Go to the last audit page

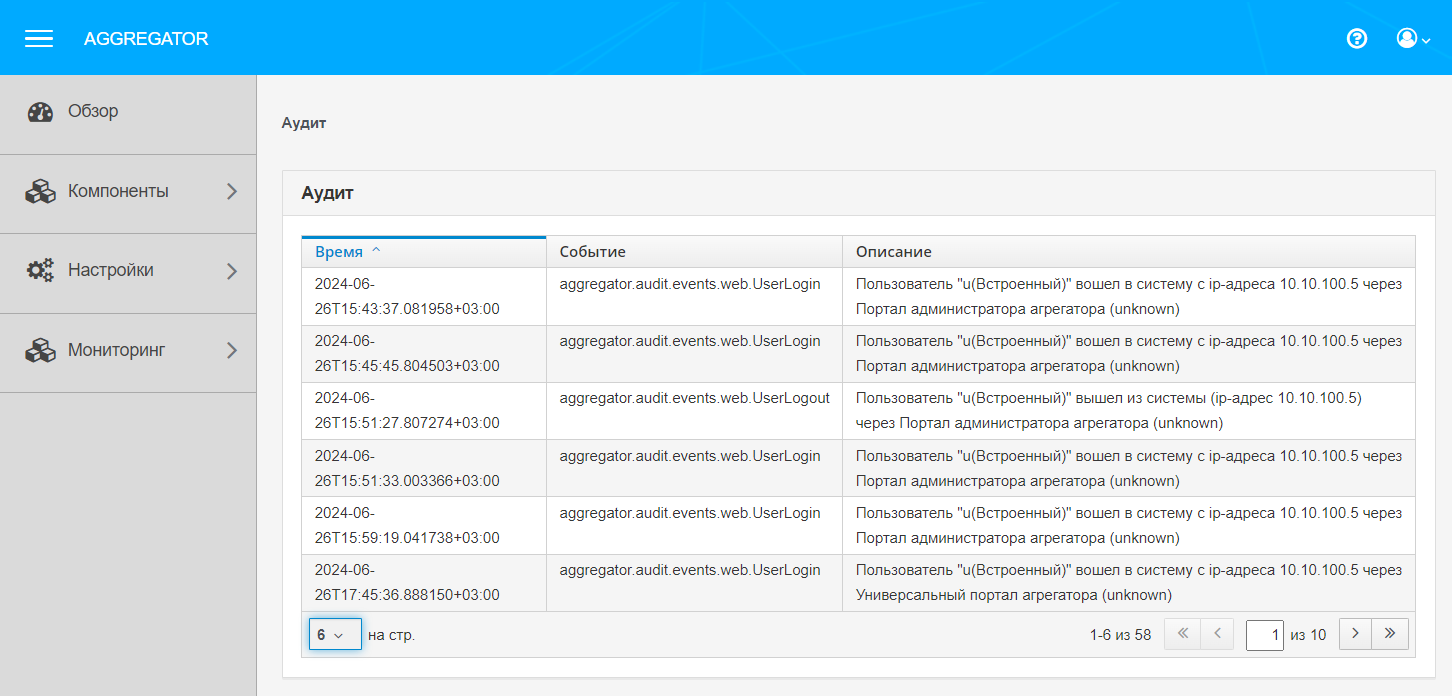point(1390,634)
